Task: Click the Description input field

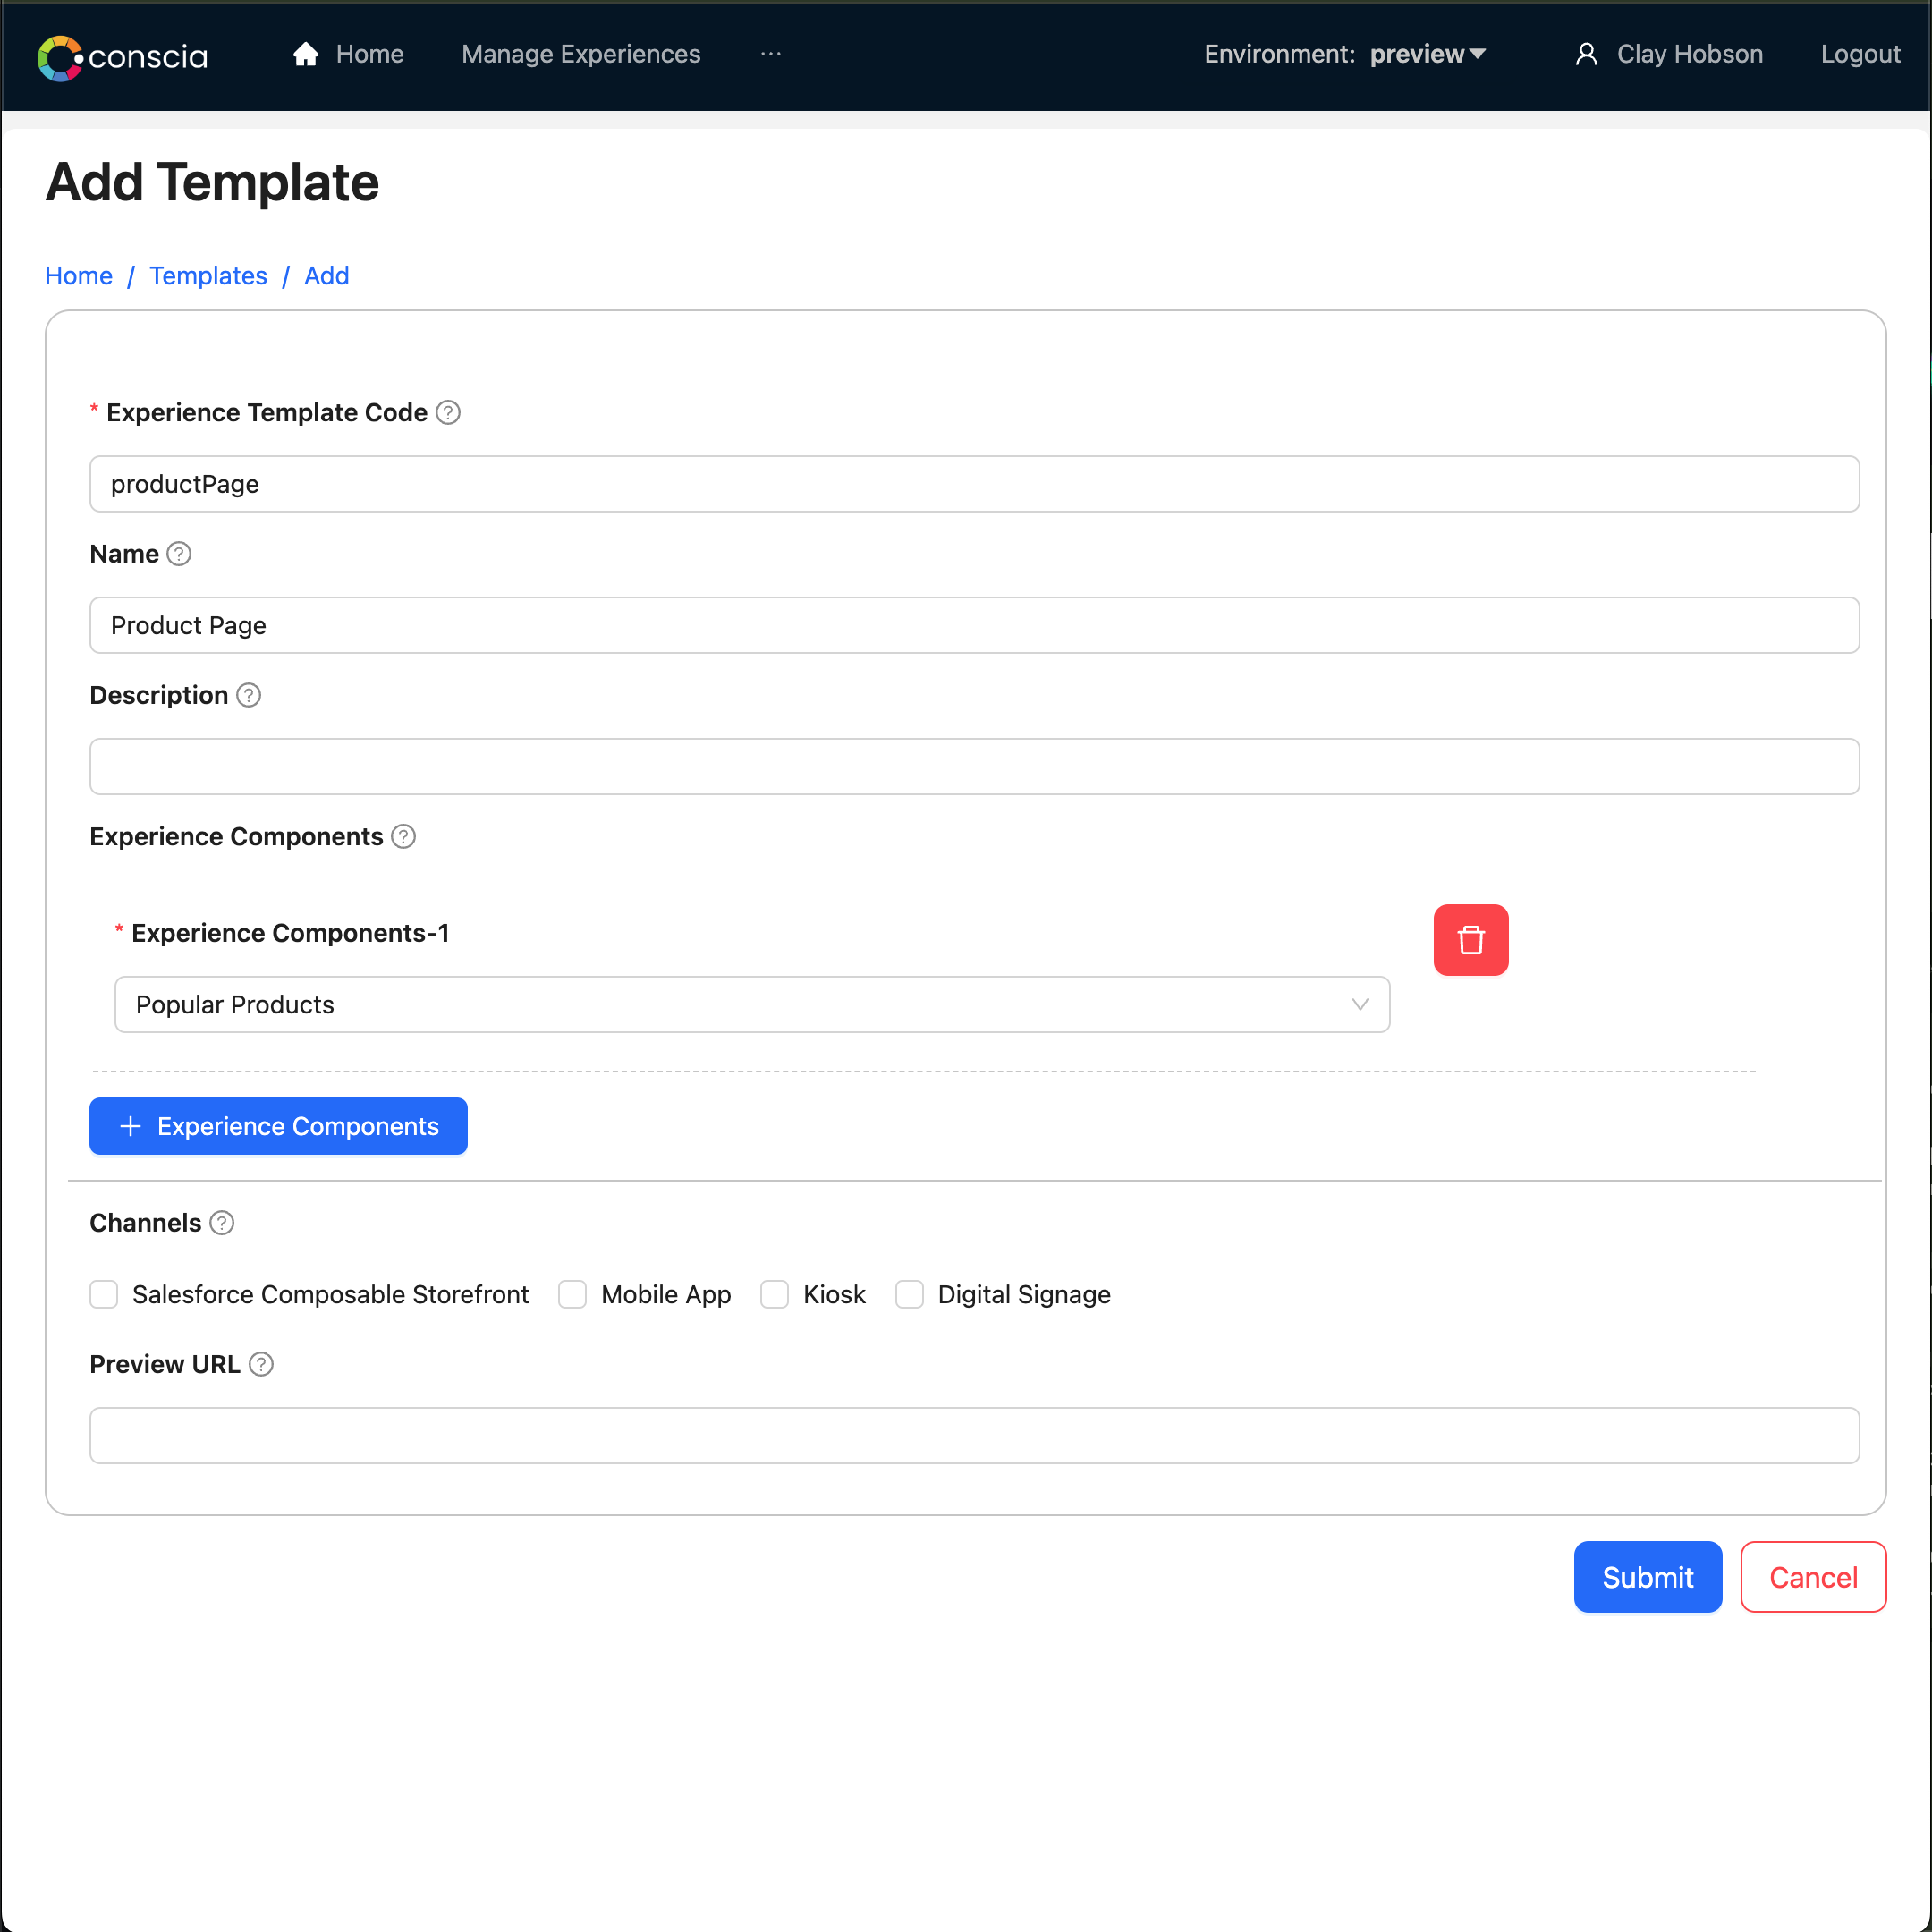Action: (x=975, y=766)
